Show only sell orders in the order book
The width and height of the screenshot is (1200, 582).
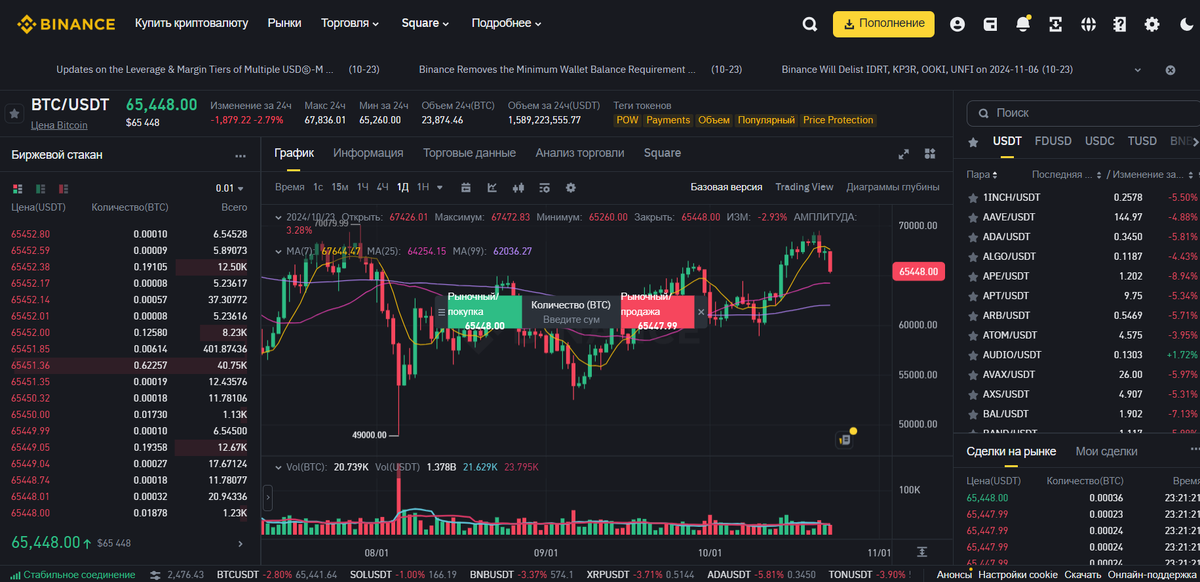(x=63, y=188)
